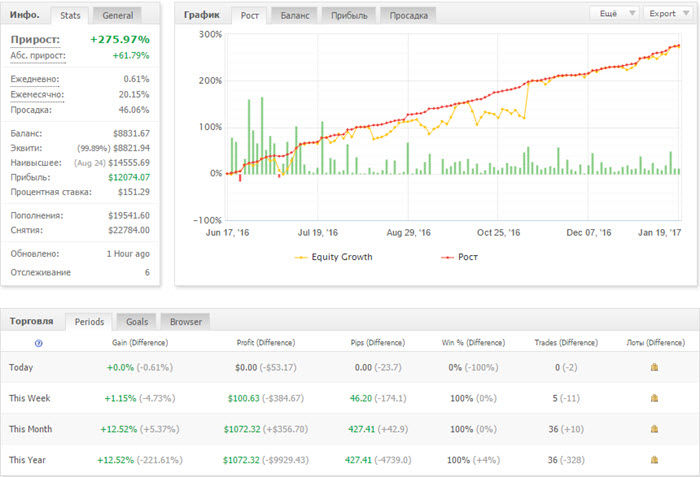The image size is (700, 477).
Task: Toggle the red Рост legend series
Action: pos(459,257)
